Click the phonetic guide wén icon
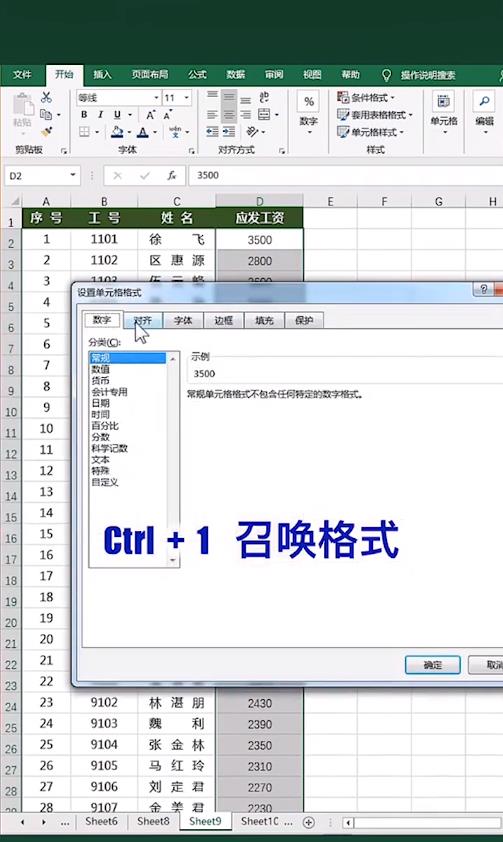The image size is (503, 842). 175,132
